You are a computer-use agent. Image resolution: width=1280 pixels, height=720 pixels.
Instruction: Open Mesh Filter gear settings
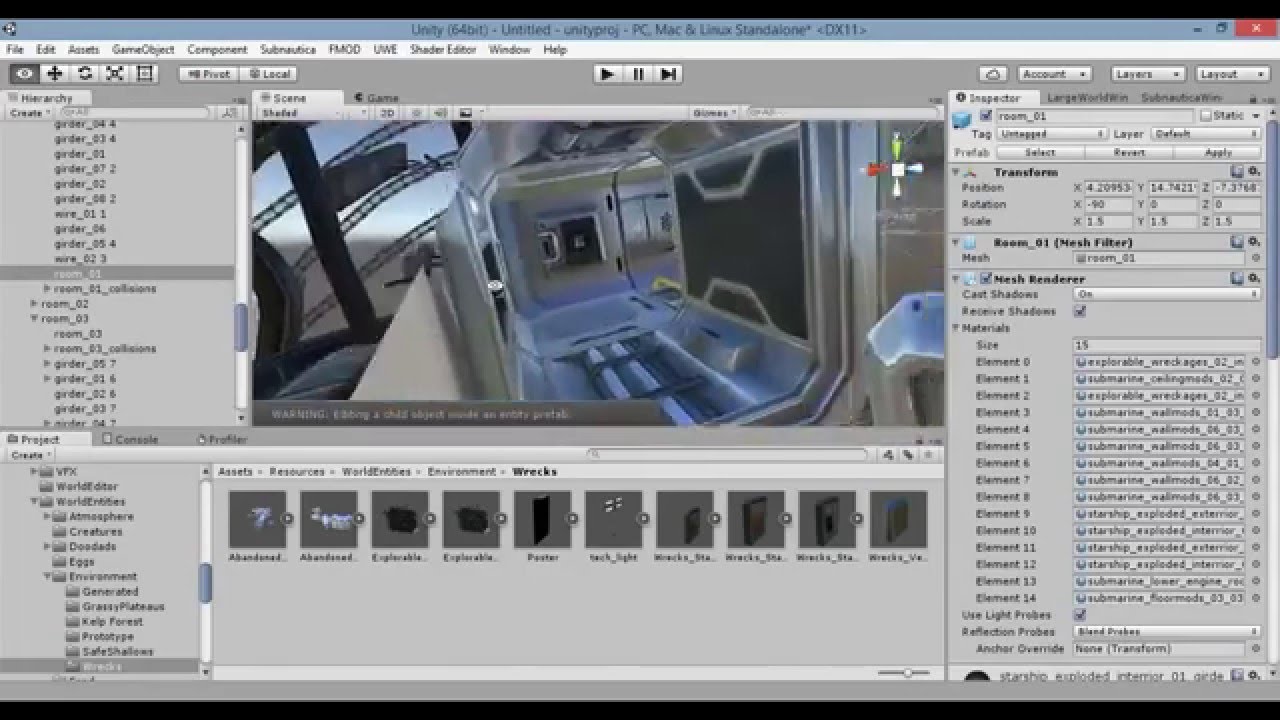pyautogui.click(x=1253, y=242)
